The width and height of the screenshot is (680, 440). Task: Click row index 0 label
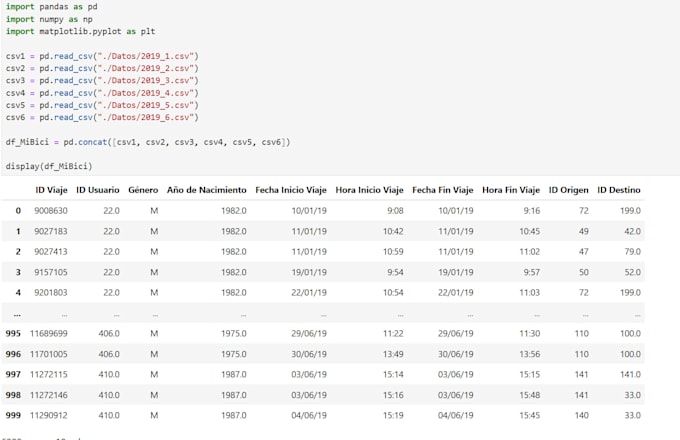18,211
